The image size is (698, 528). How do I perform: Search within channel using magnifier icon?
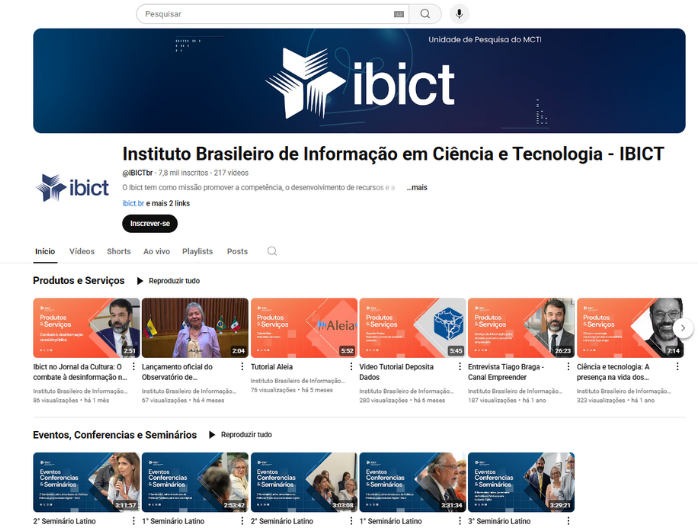pos(272,251)
